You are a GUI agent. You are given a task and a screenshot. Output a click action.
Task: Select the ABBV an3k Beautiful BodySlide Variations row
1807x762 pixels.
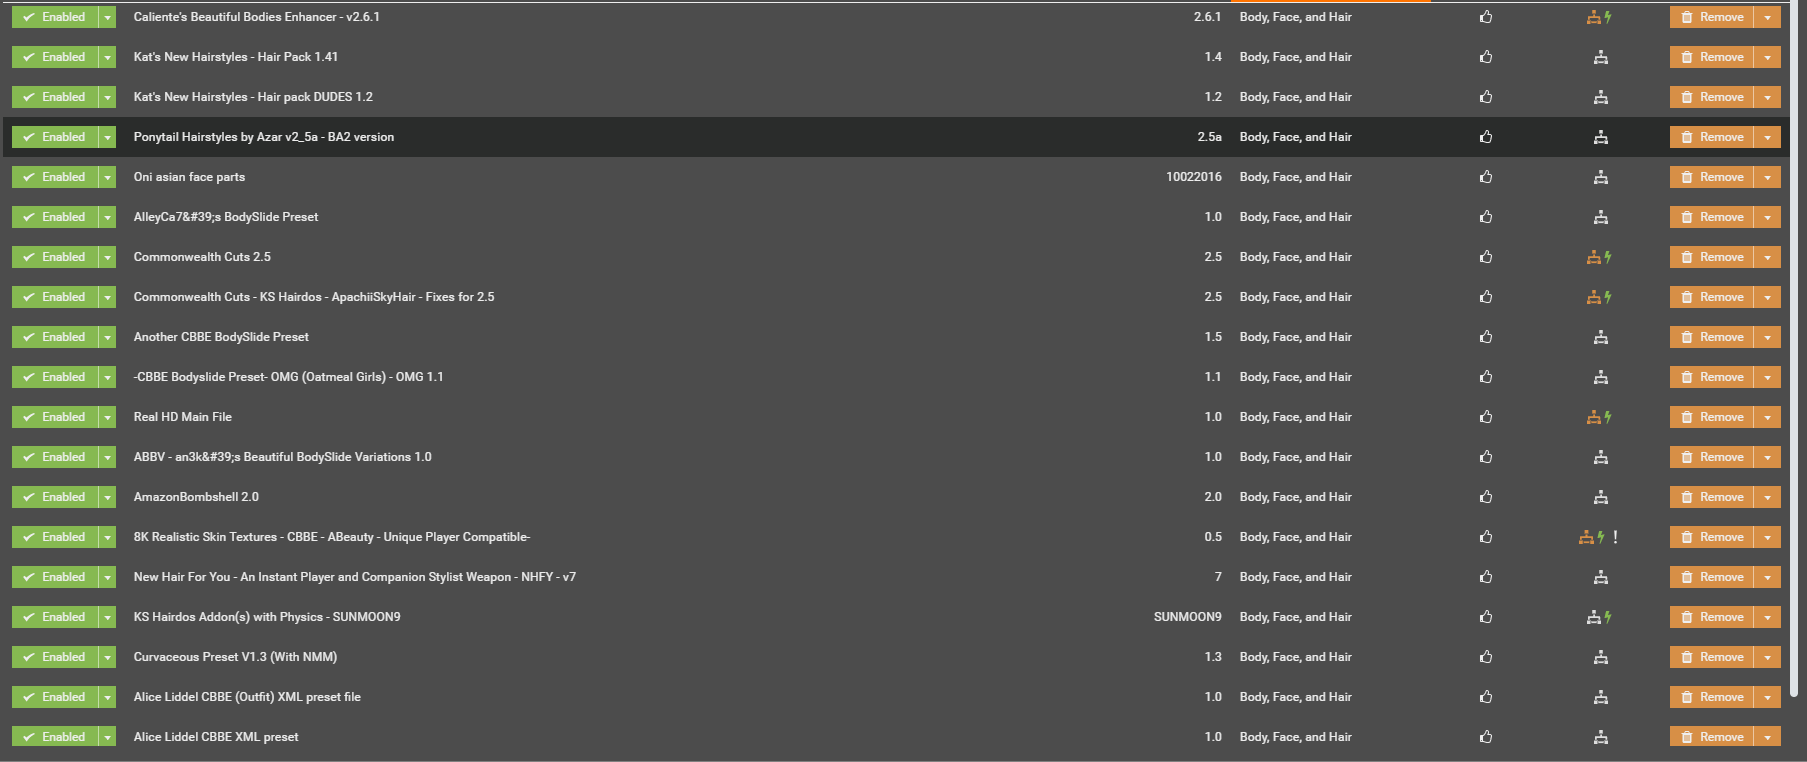click(x=896, y=457)
